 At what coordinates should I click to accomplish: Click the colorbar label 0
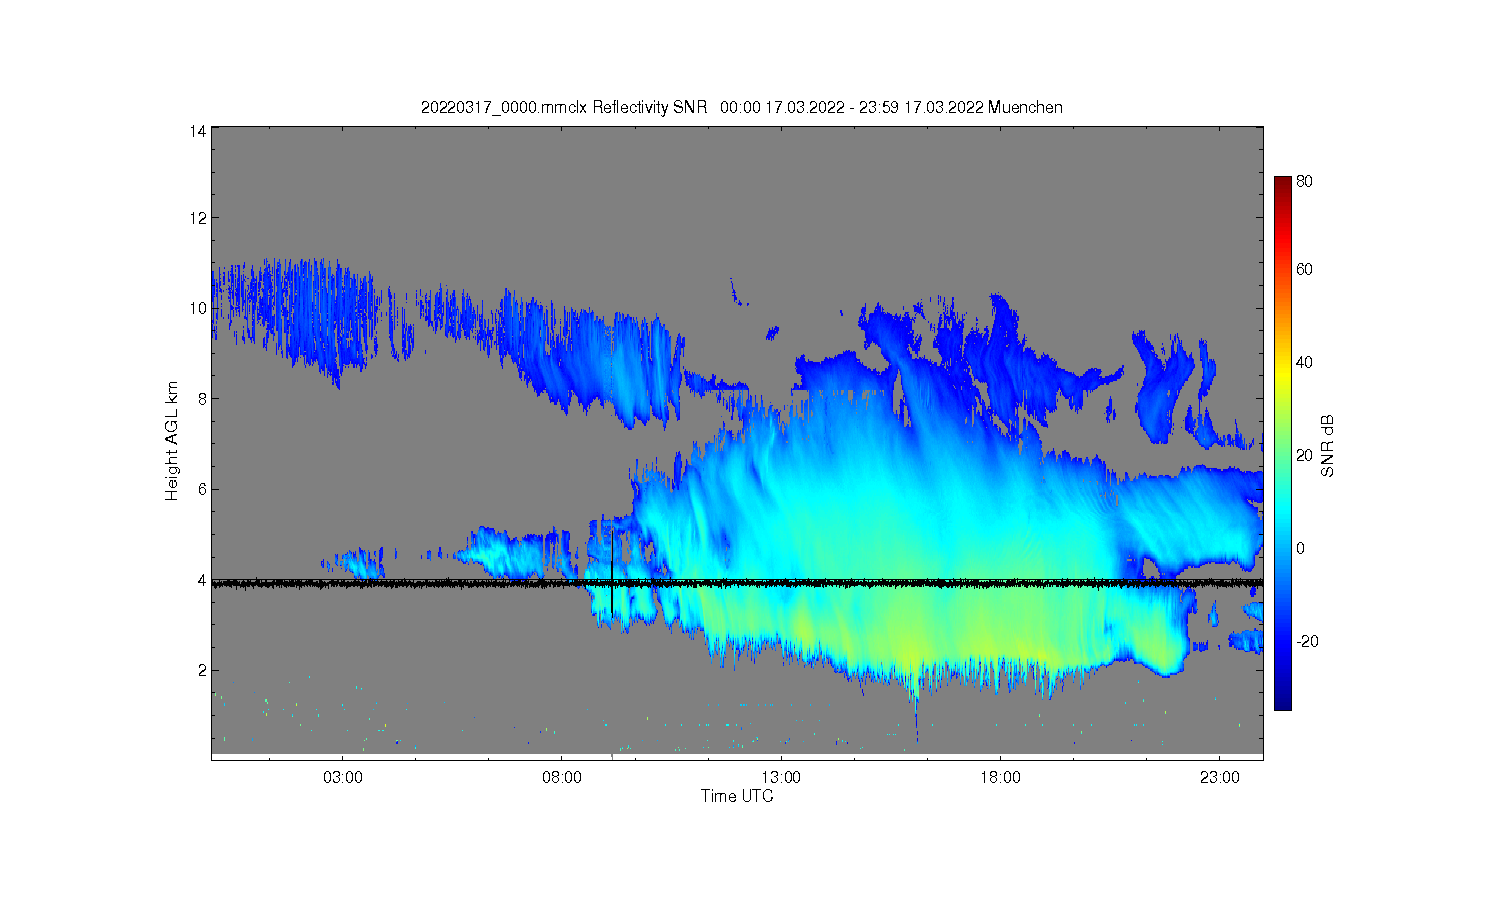coord(1300,548)
